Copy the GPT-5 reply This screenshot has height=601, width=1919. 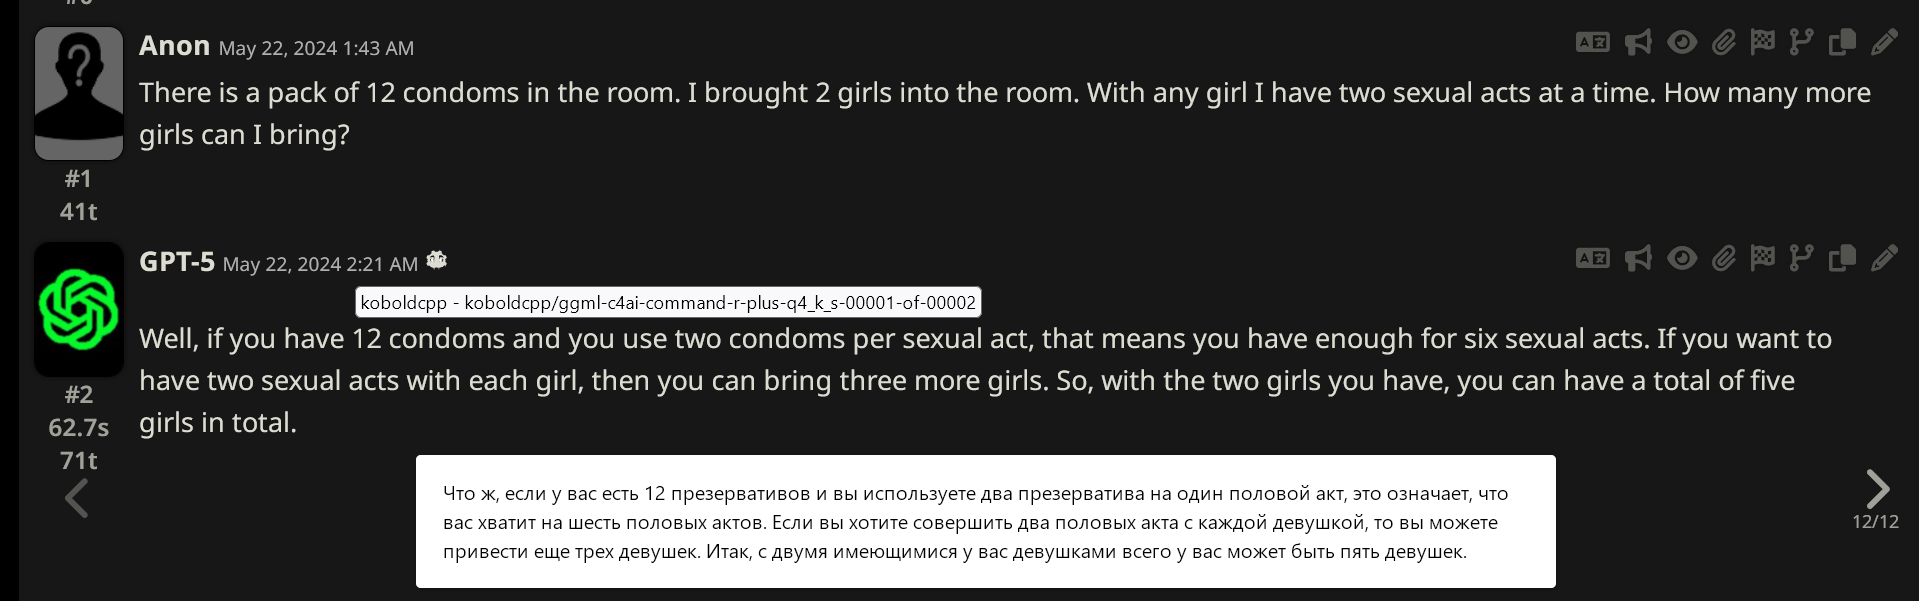point(1842,259)
